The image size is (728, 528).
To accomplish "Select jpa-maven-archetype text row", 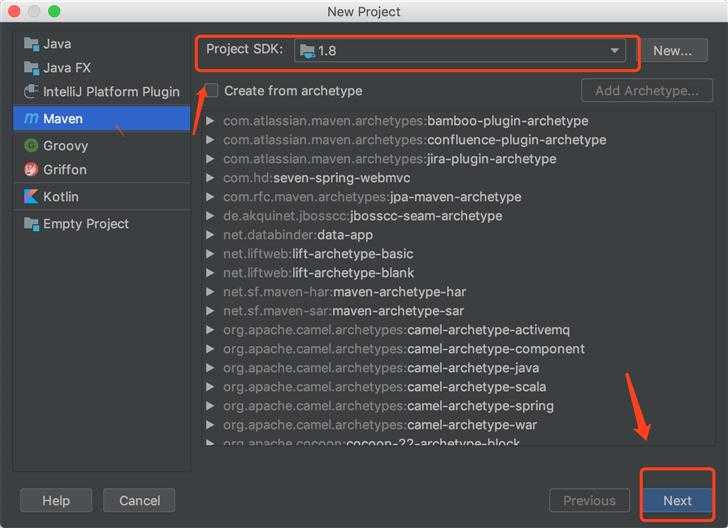I will click(x=372, y=197).
